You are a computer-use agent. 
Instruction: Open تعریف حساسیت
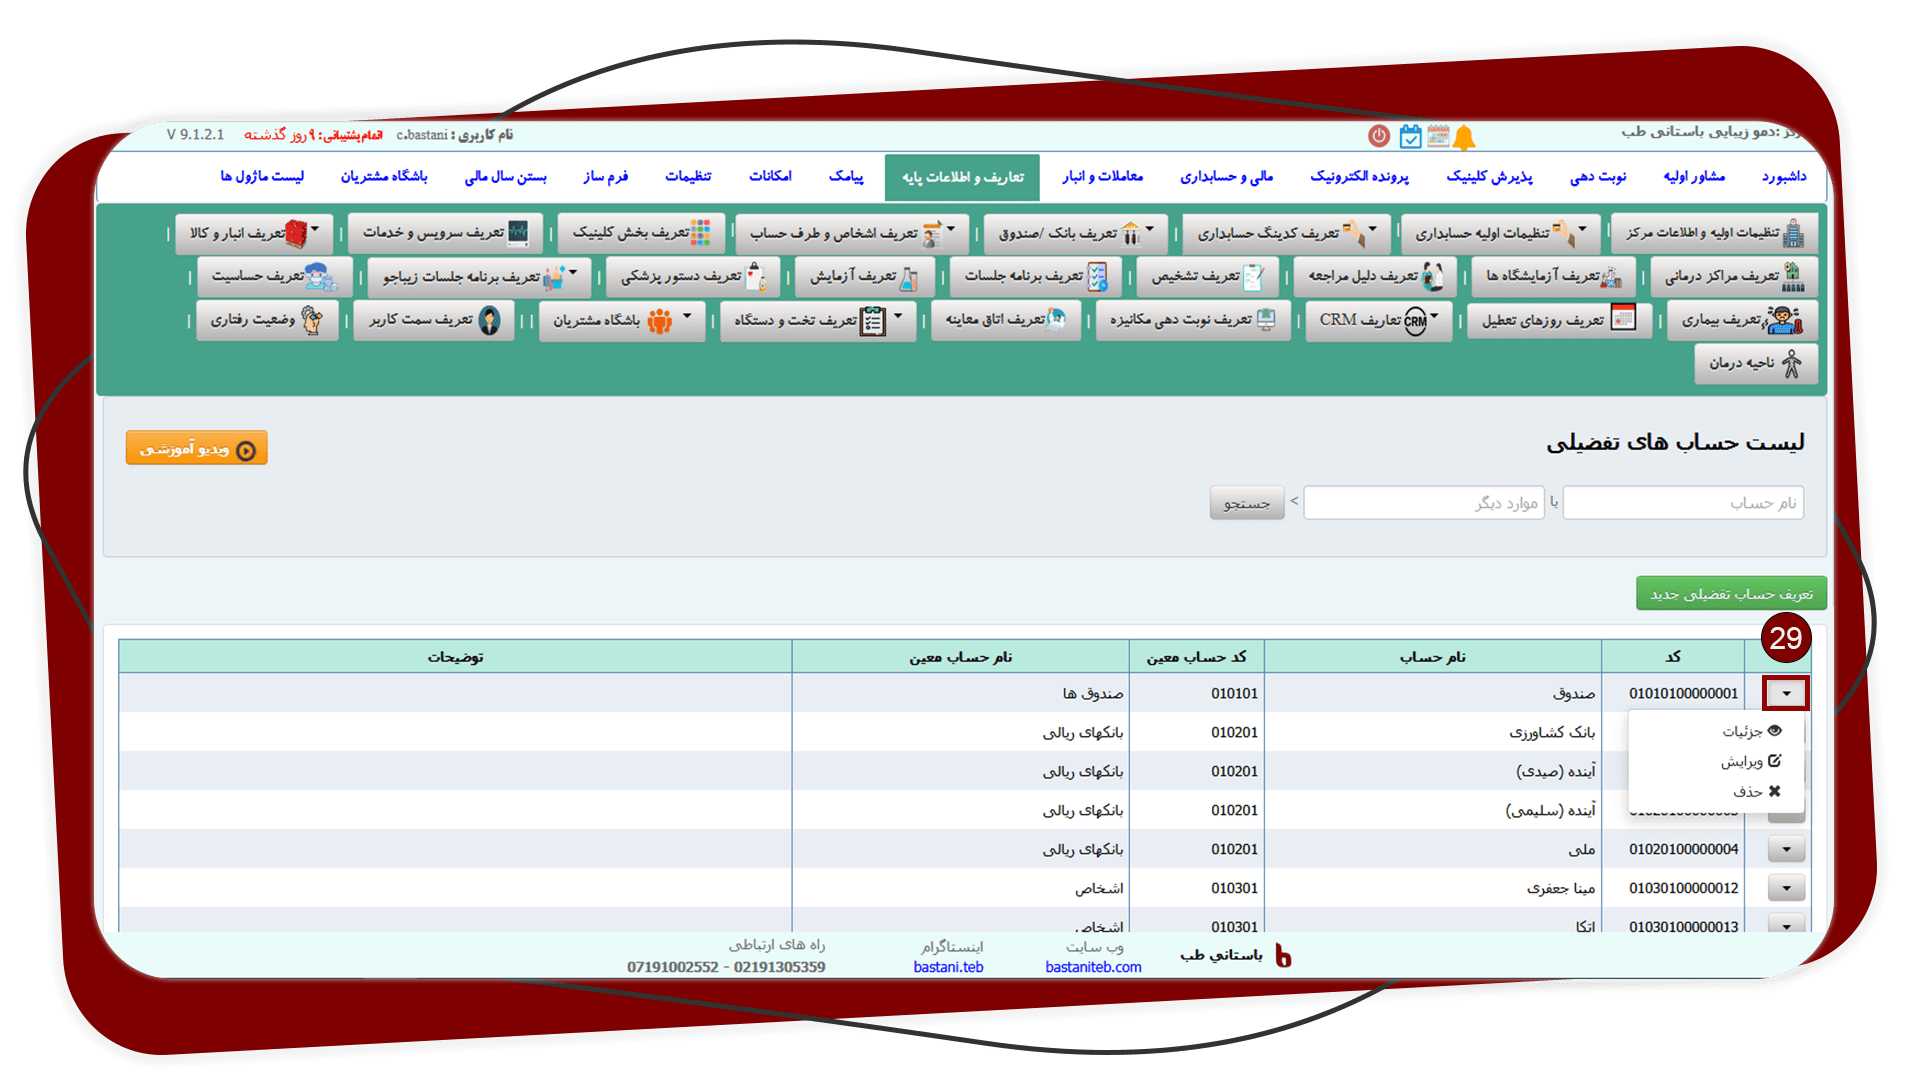click(x=274, y=276)
